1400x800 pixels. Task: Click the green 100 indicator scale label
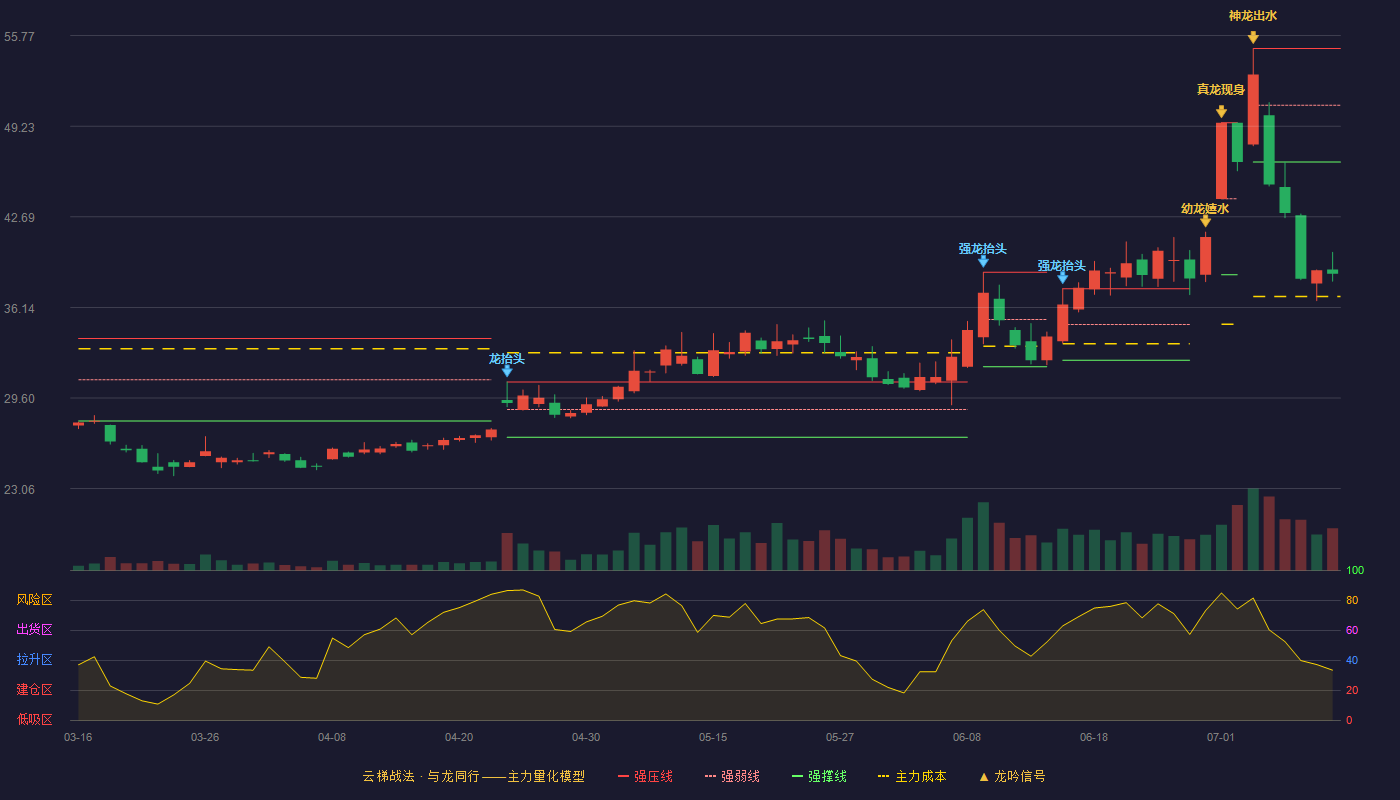1355,570
